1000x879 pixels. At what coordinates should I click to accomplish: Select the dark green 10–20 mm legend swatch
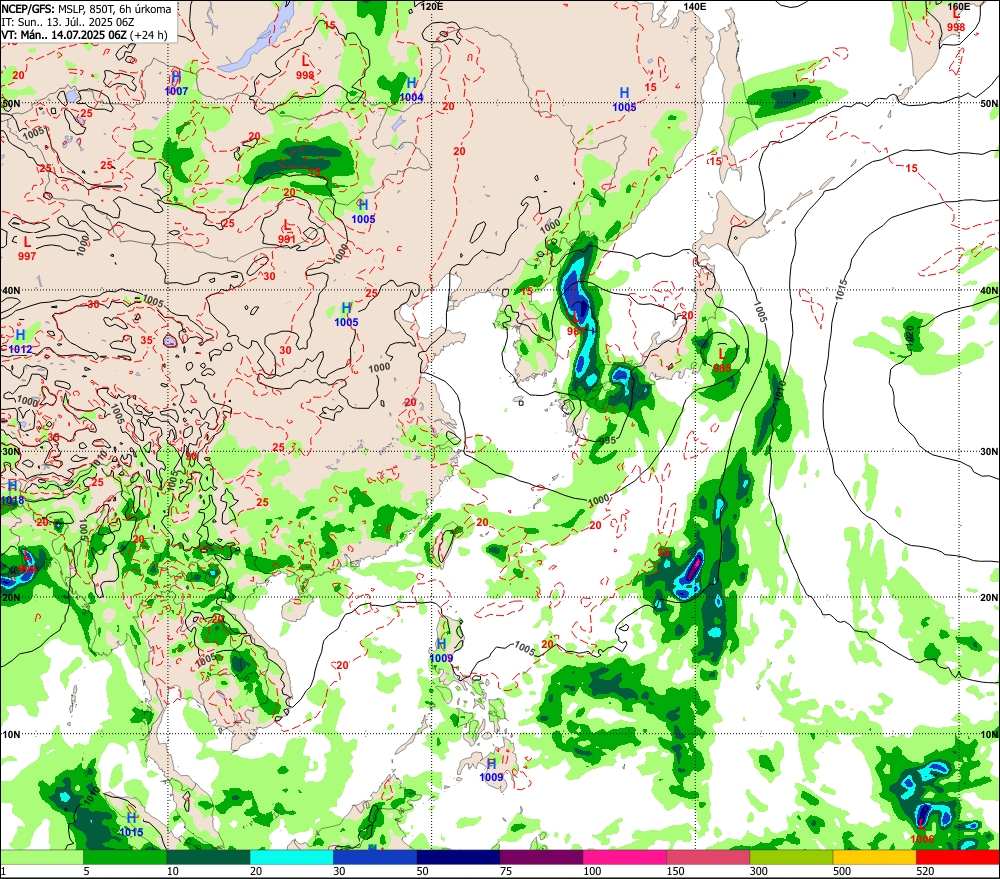pos(209,857)
